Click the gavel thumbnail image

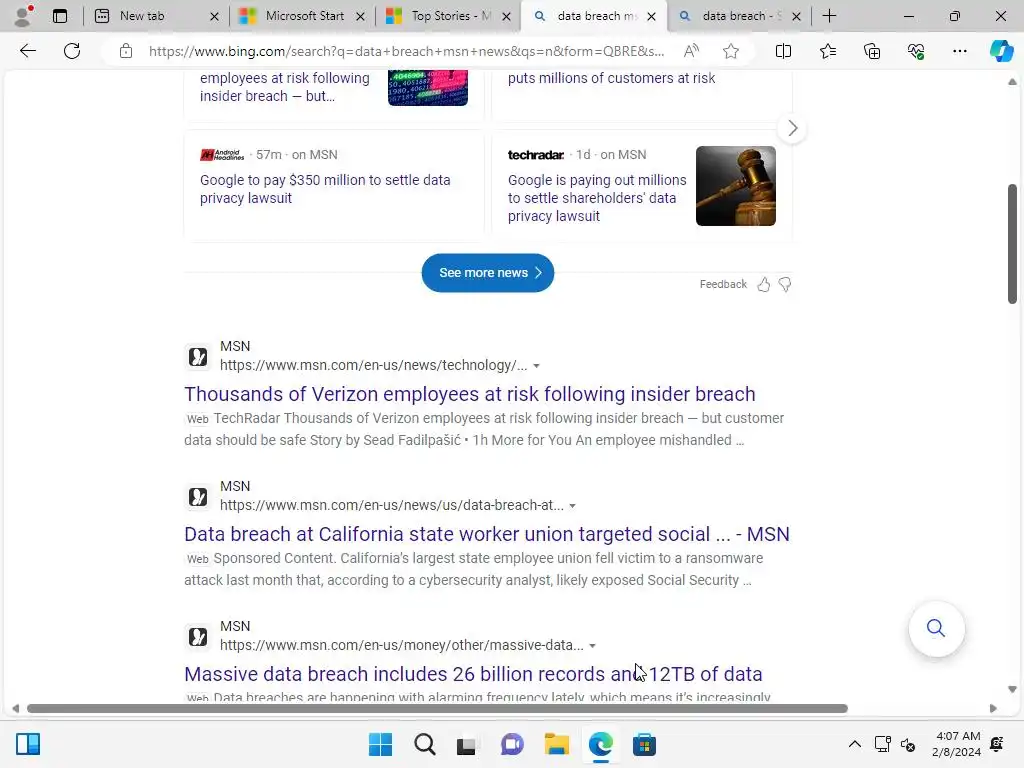click(x=735, y=186)
